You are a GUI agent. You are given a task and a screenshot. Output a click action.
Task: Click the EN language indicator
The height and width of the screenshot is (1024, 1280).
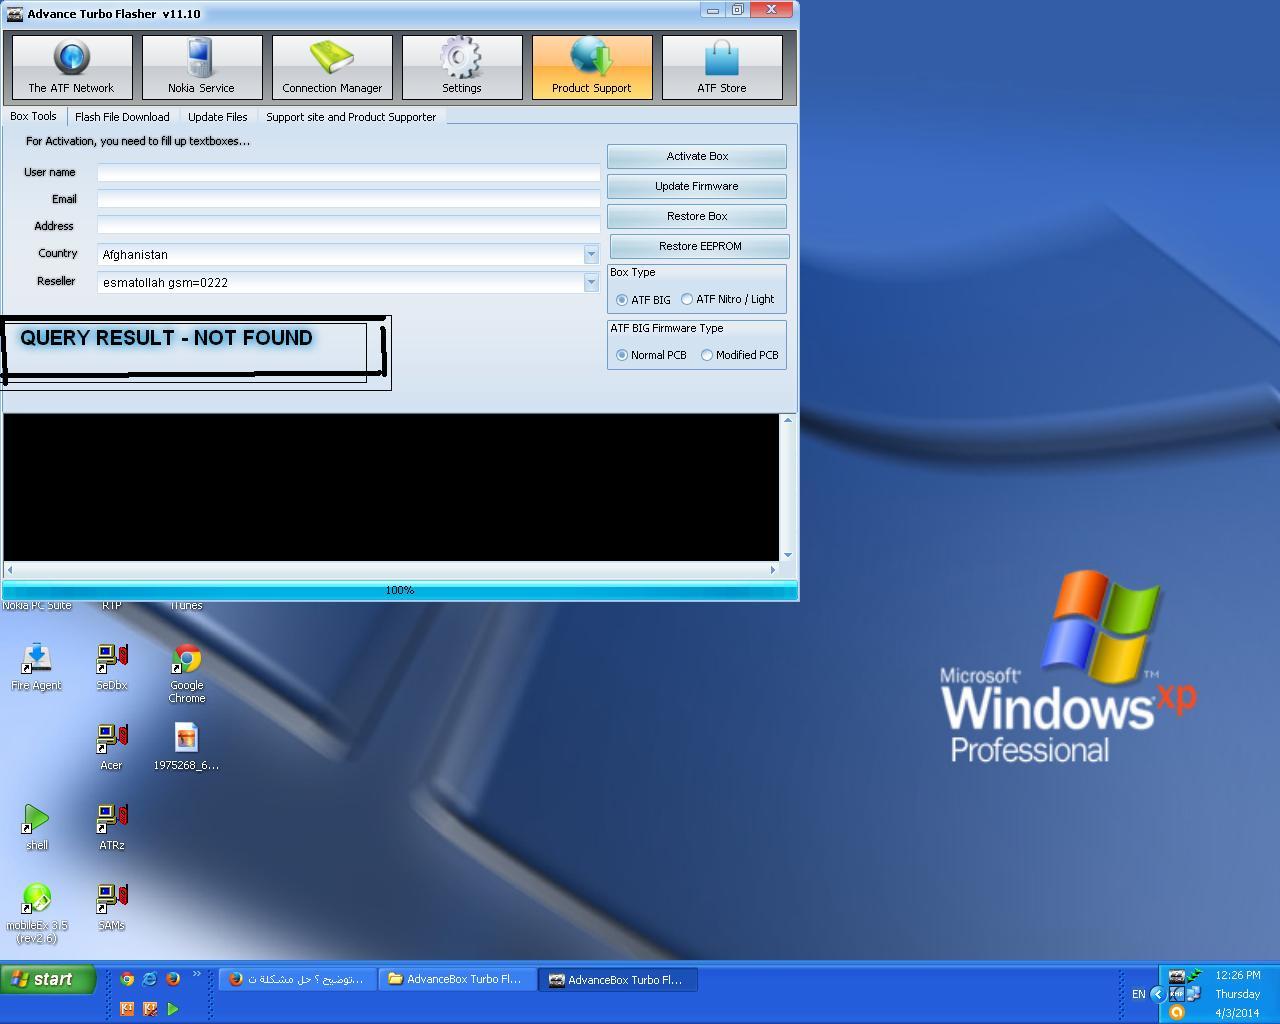pos(1139,994)
